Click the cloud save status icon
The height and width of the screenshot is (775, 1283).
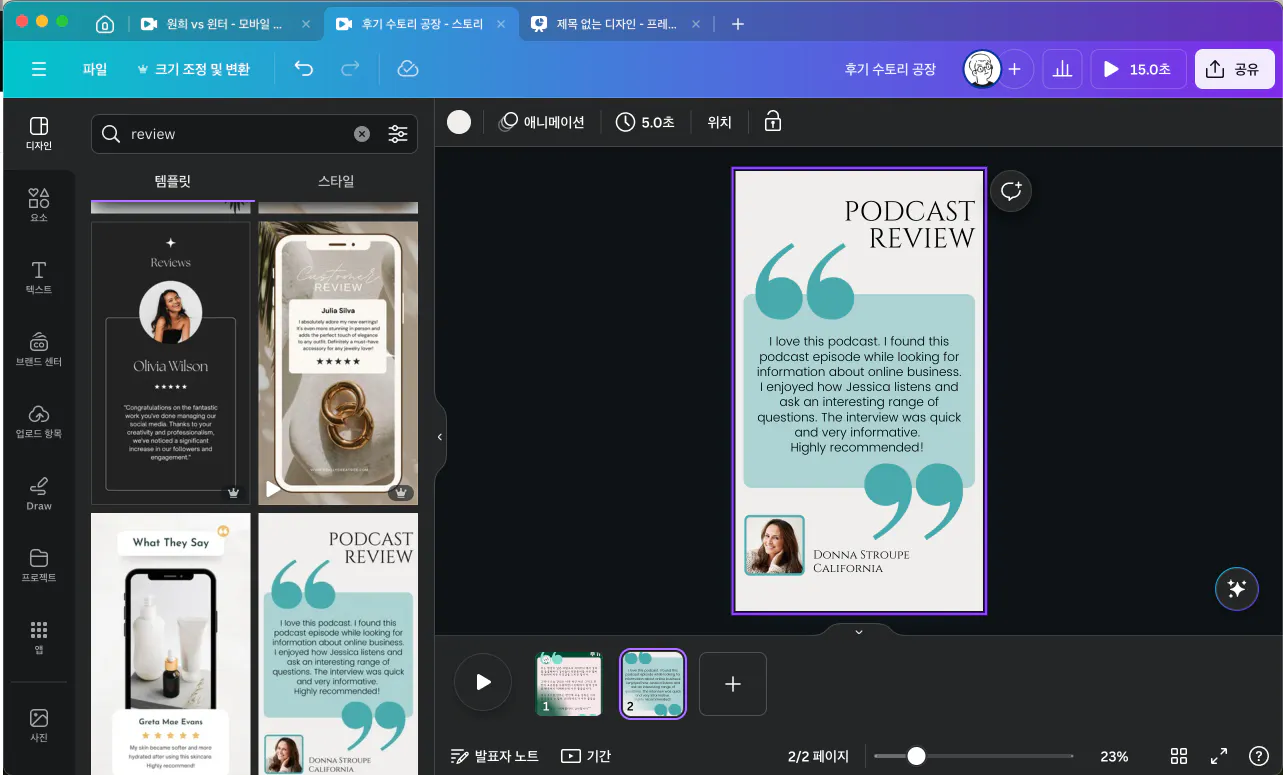pyautogui.click(x=407, y=69)
